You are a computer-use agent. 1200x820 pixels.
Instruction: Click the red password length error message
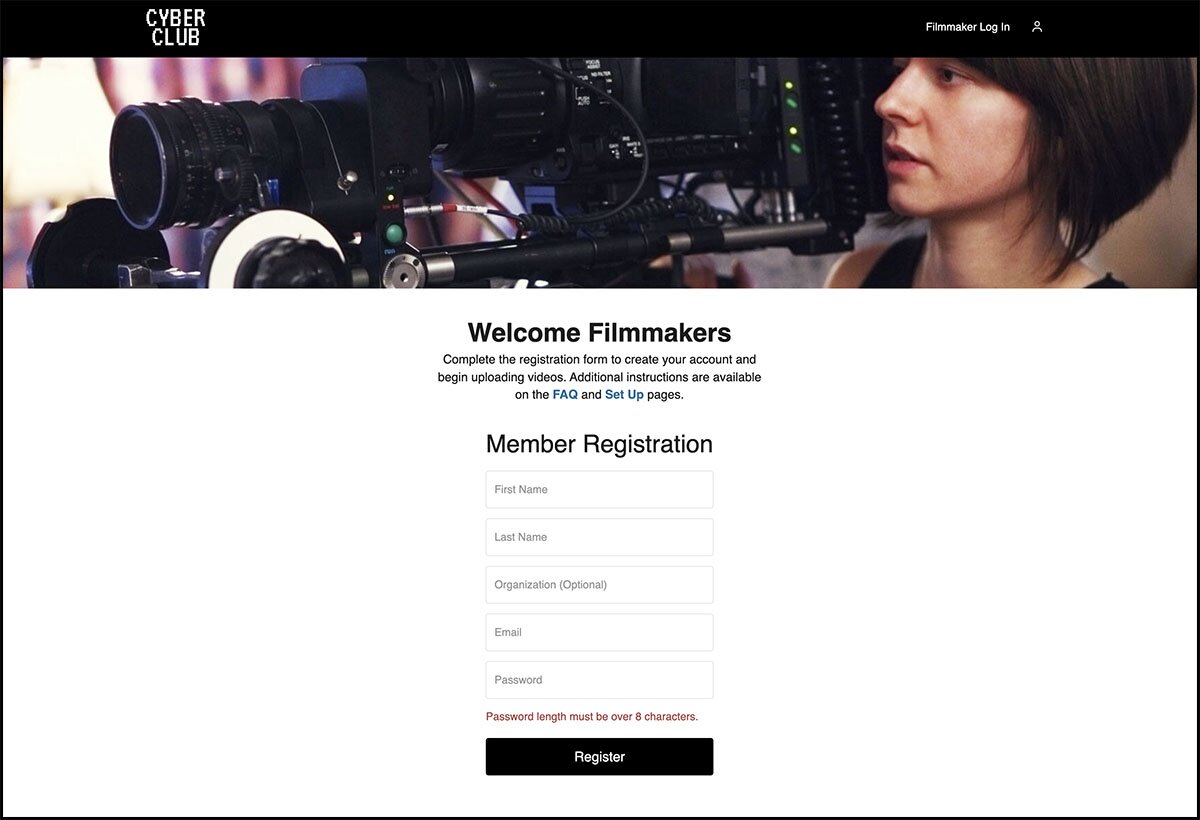[592, 717]
